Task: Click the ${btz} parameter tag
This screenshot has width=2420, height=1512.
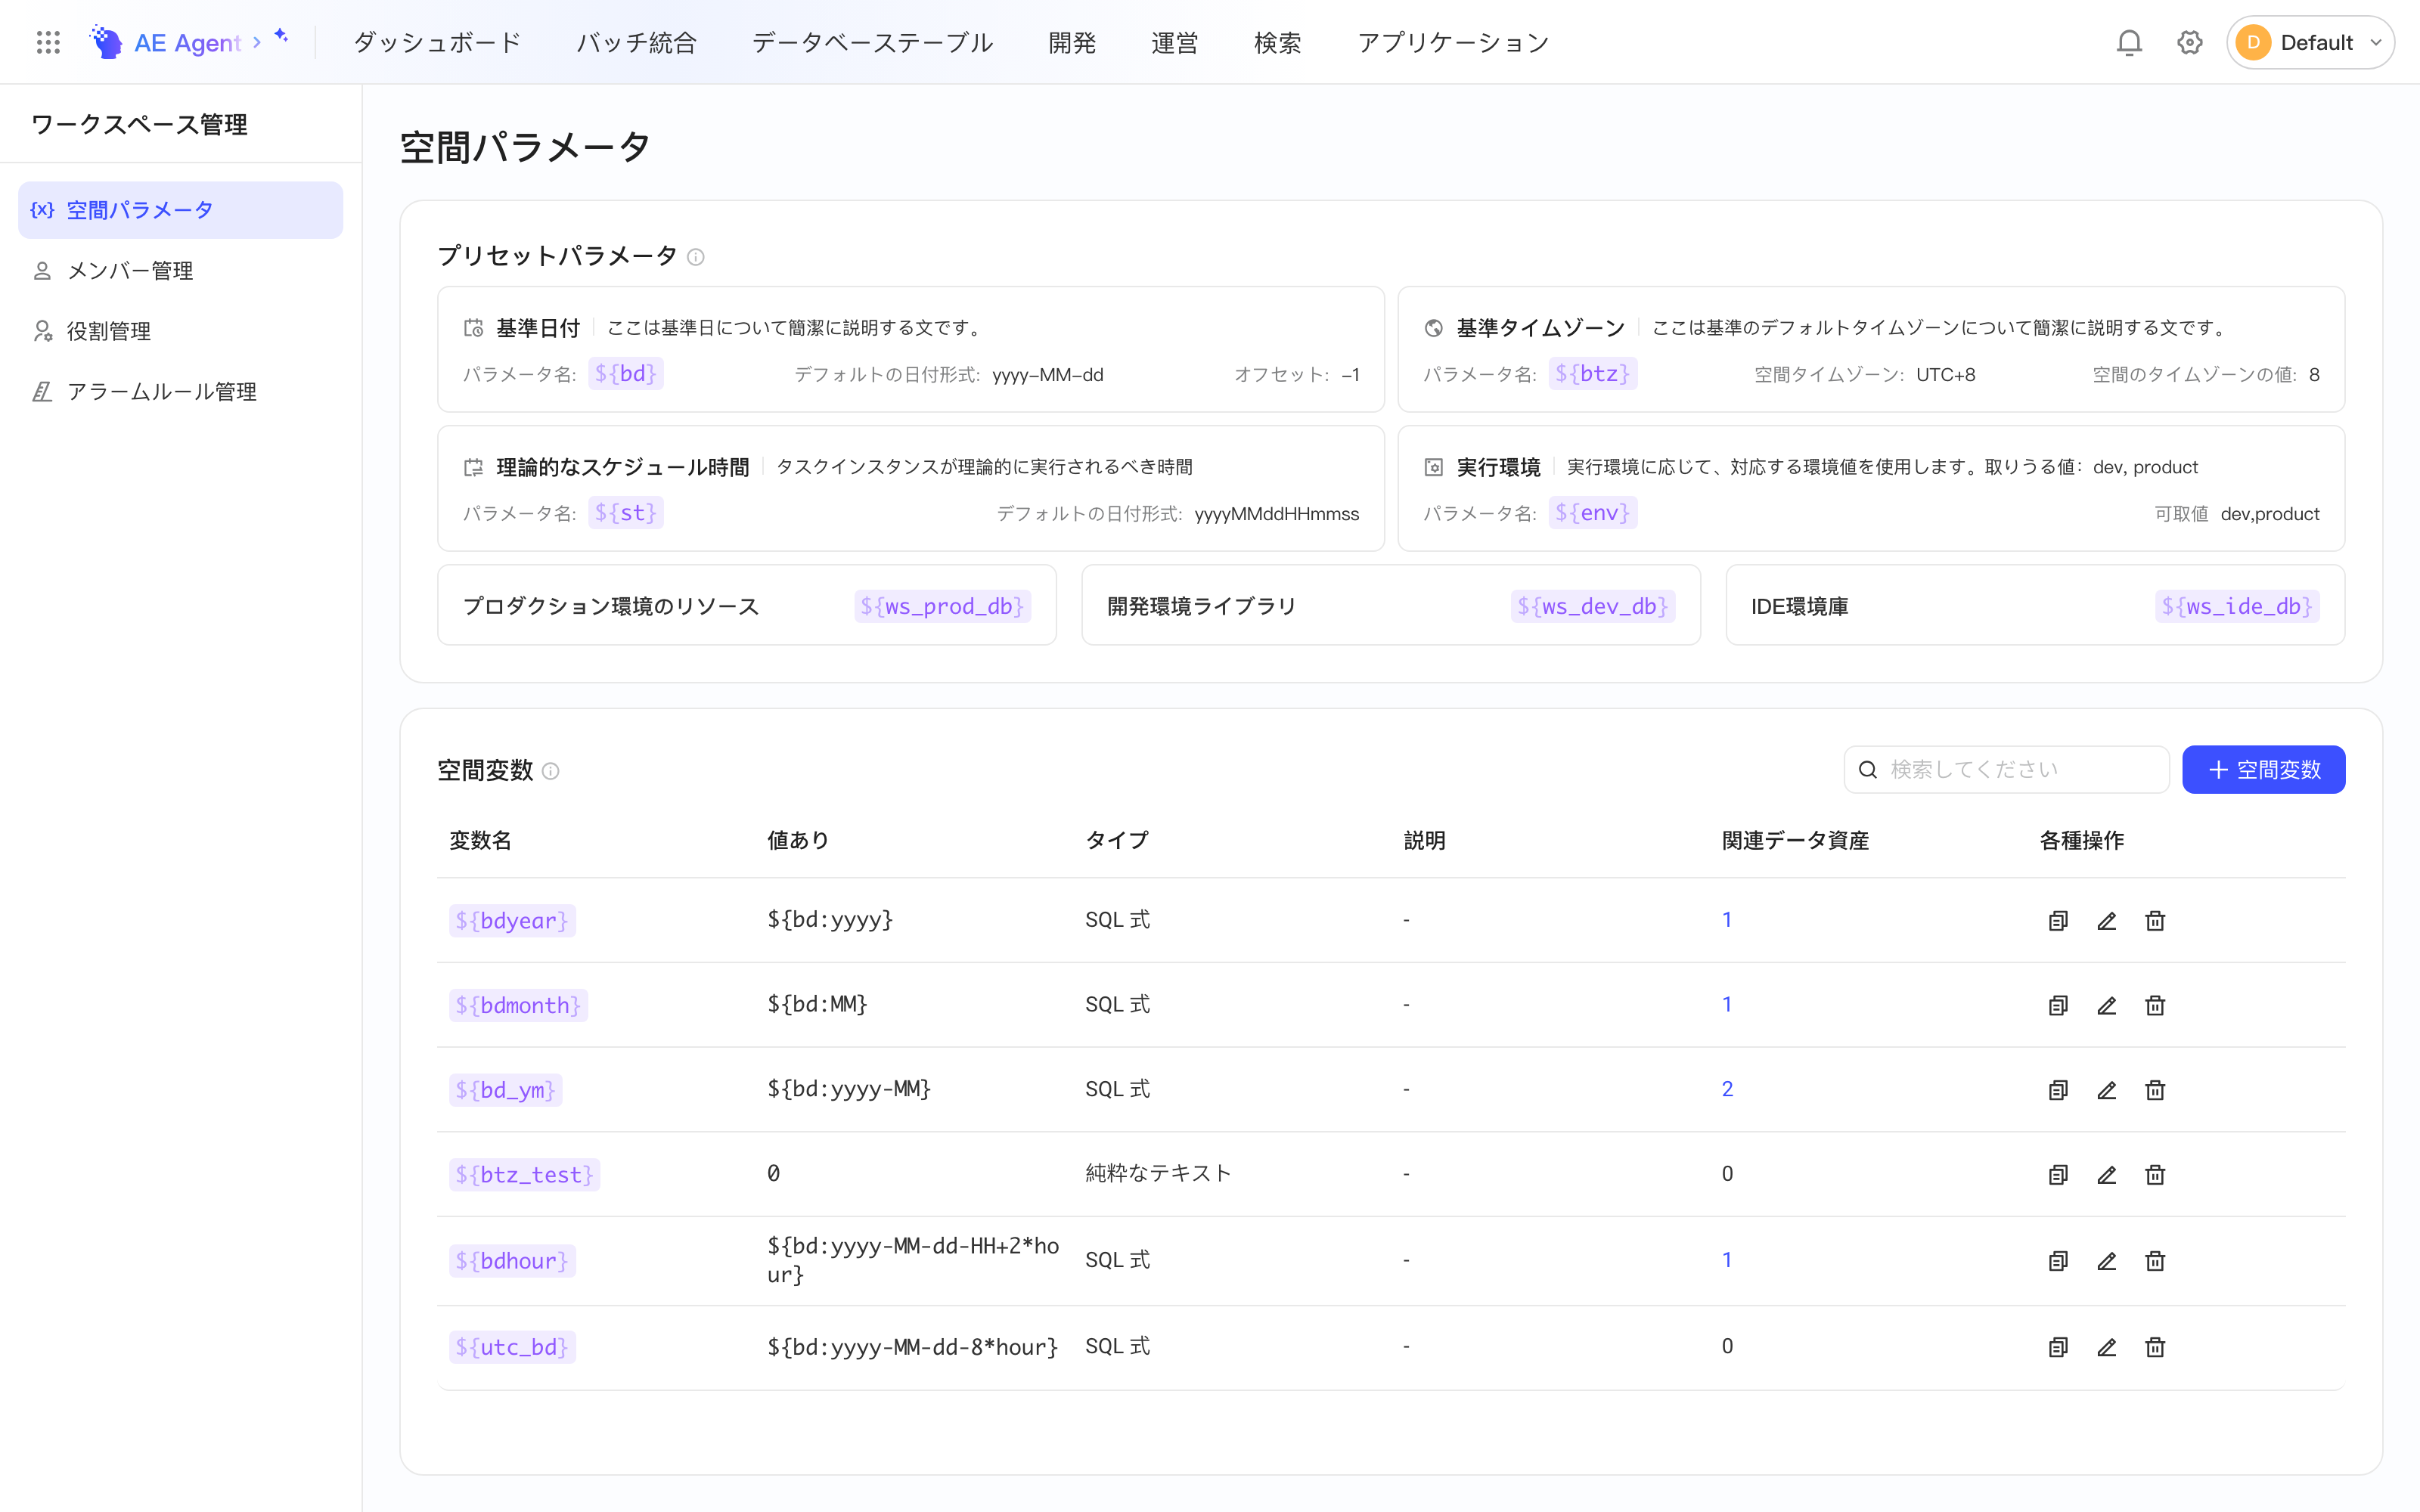Action: click(x=1592, y=374)
